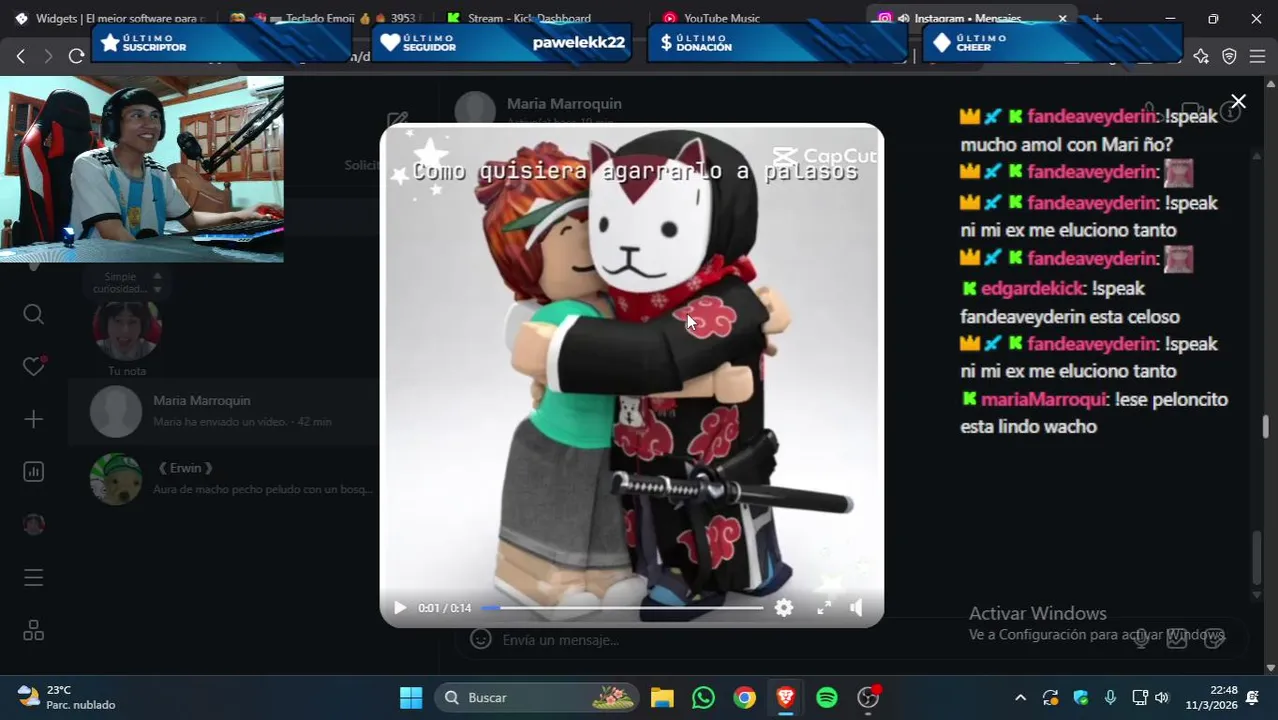Open the Maria Marroquin conversation
Screen dimensions: 1278x720
225,410
